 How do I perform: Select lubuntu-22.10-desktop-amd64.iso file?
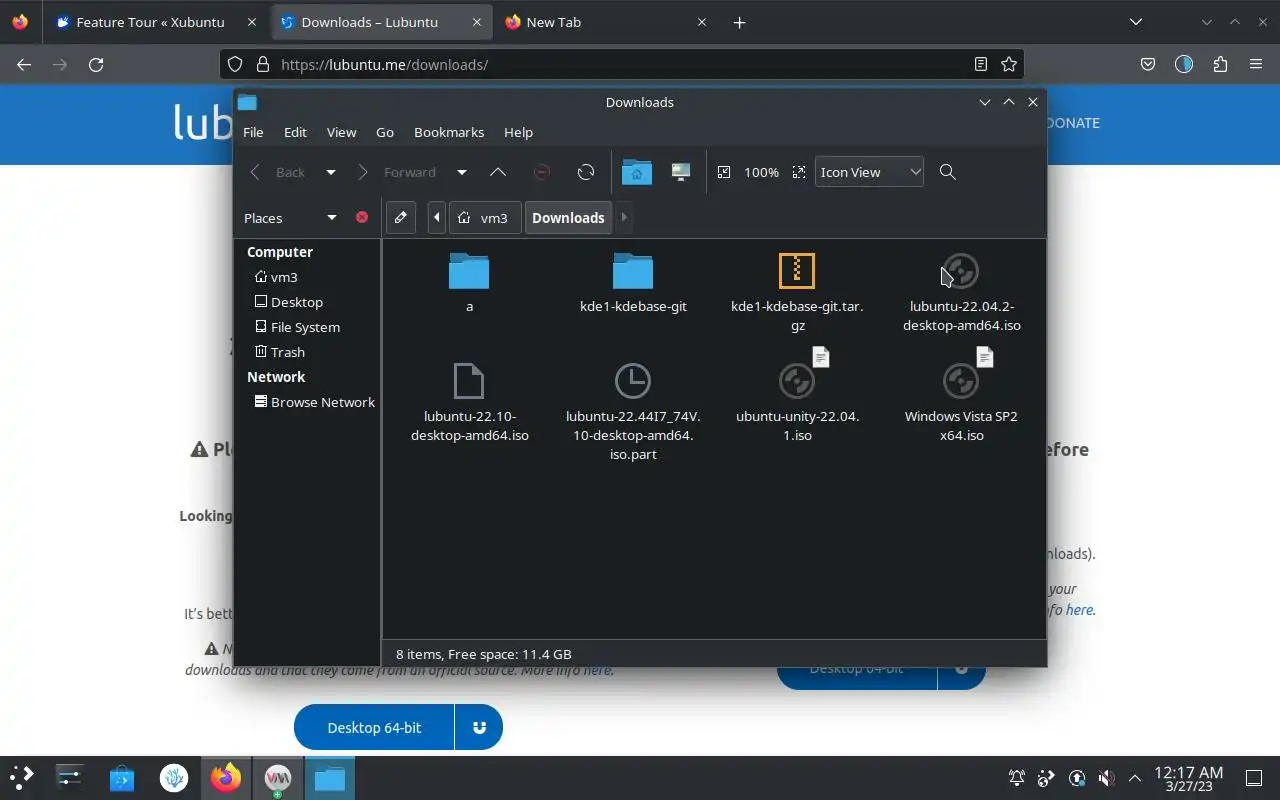pyautogui.click(x=469, y=402)
